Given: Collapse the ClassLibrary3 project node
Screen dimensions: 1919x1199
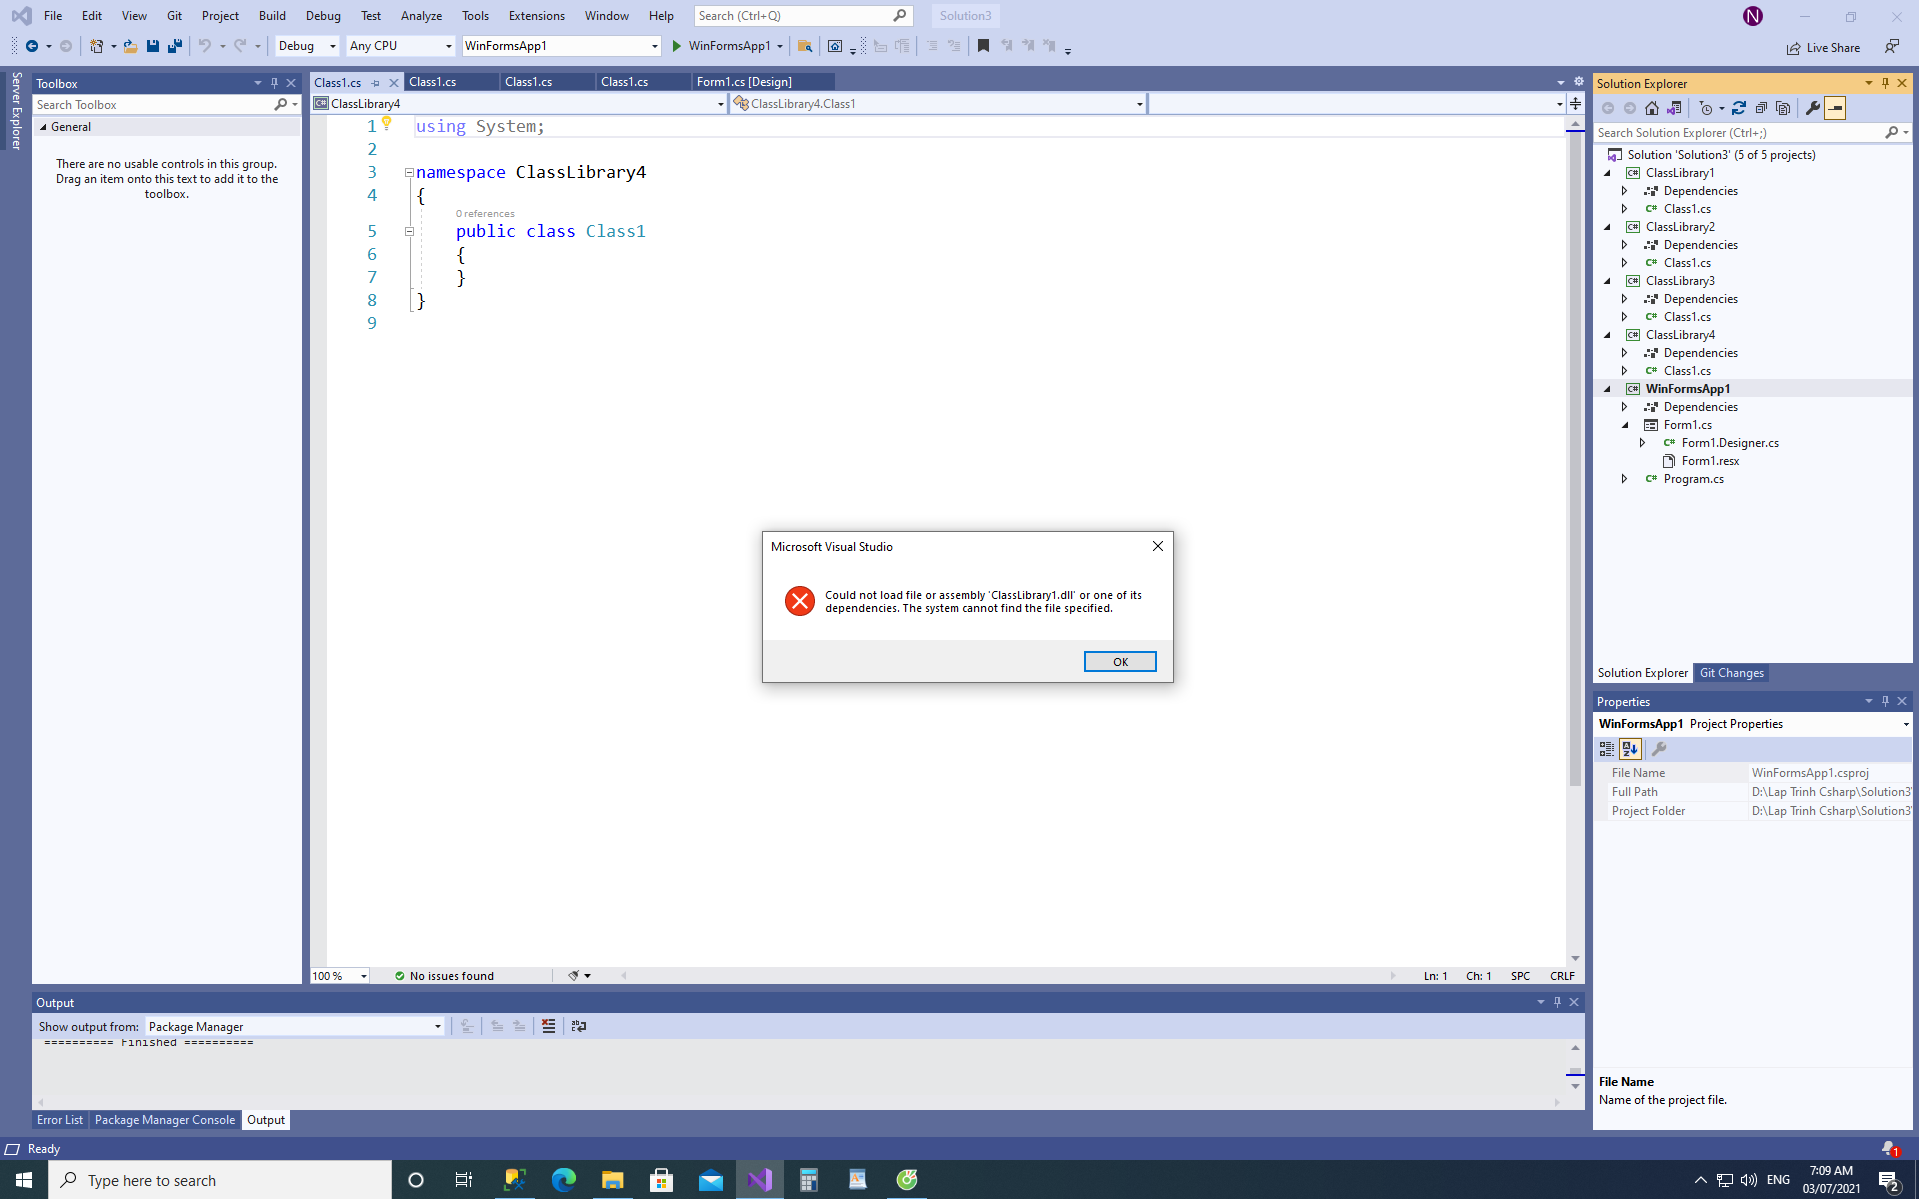Looking at the screenshot, I should pos(1608,281).
